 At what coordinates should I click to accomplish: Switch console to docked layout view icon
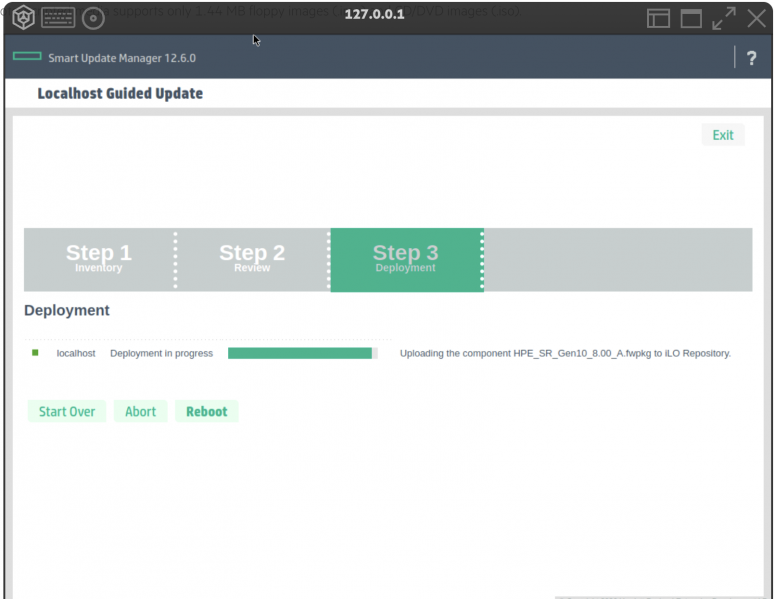click(x=658, y=19)
